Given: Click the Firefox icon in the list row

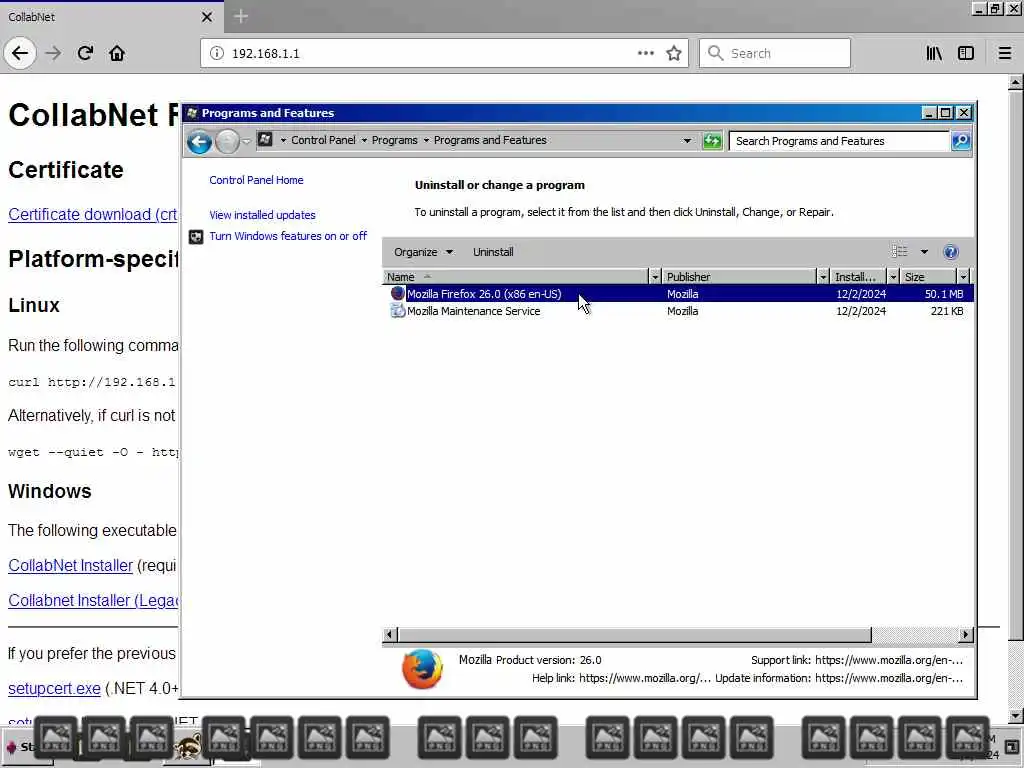Looking at the screenshot, I should (398, 294).
